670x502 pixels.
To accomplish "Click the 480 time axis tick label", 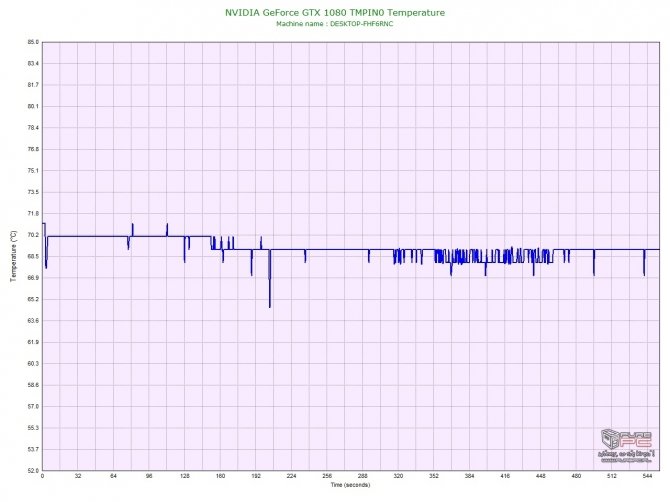I will tap(576, 476).
